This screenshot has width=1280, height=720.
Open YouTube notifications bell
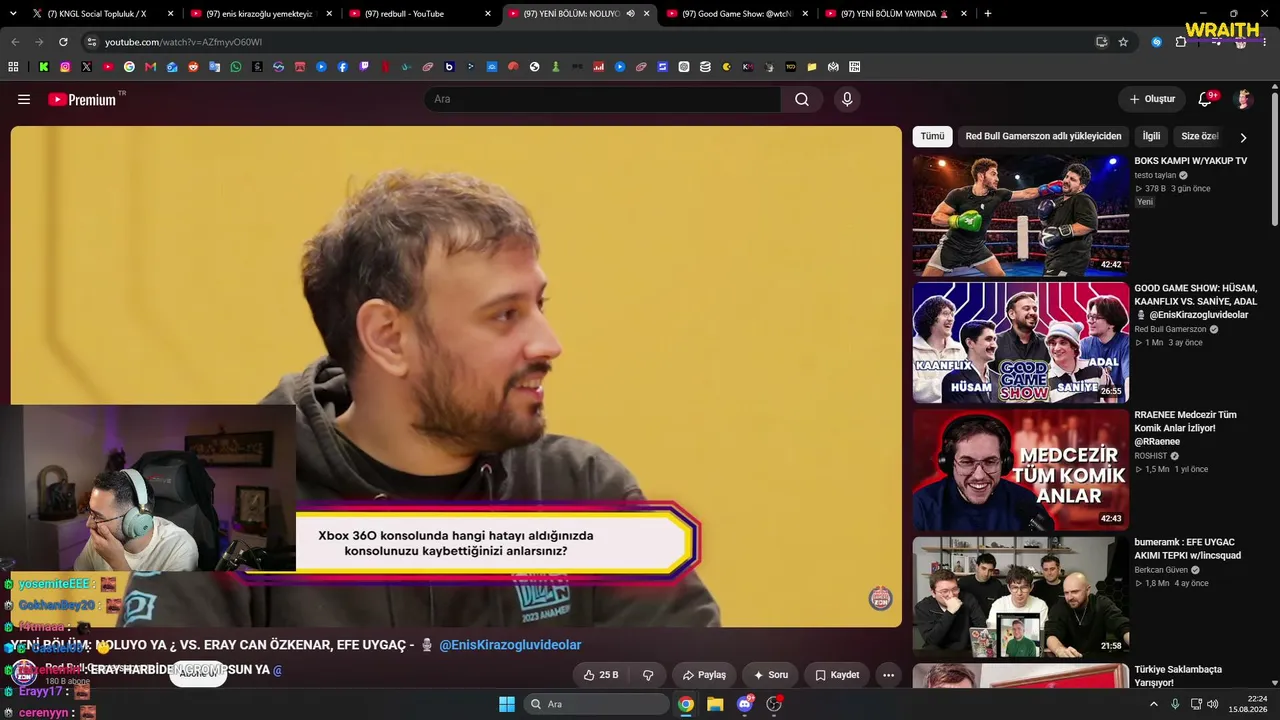(x=1205, y=99)
